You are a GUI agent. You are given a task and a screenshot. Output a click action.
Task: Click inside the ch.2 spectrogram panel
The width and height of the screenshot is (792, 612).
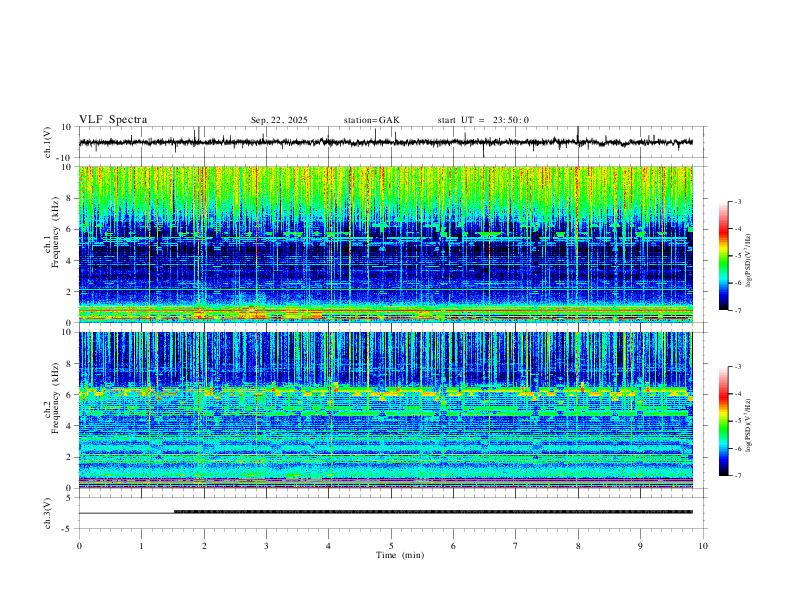click(x=385, y=410)
